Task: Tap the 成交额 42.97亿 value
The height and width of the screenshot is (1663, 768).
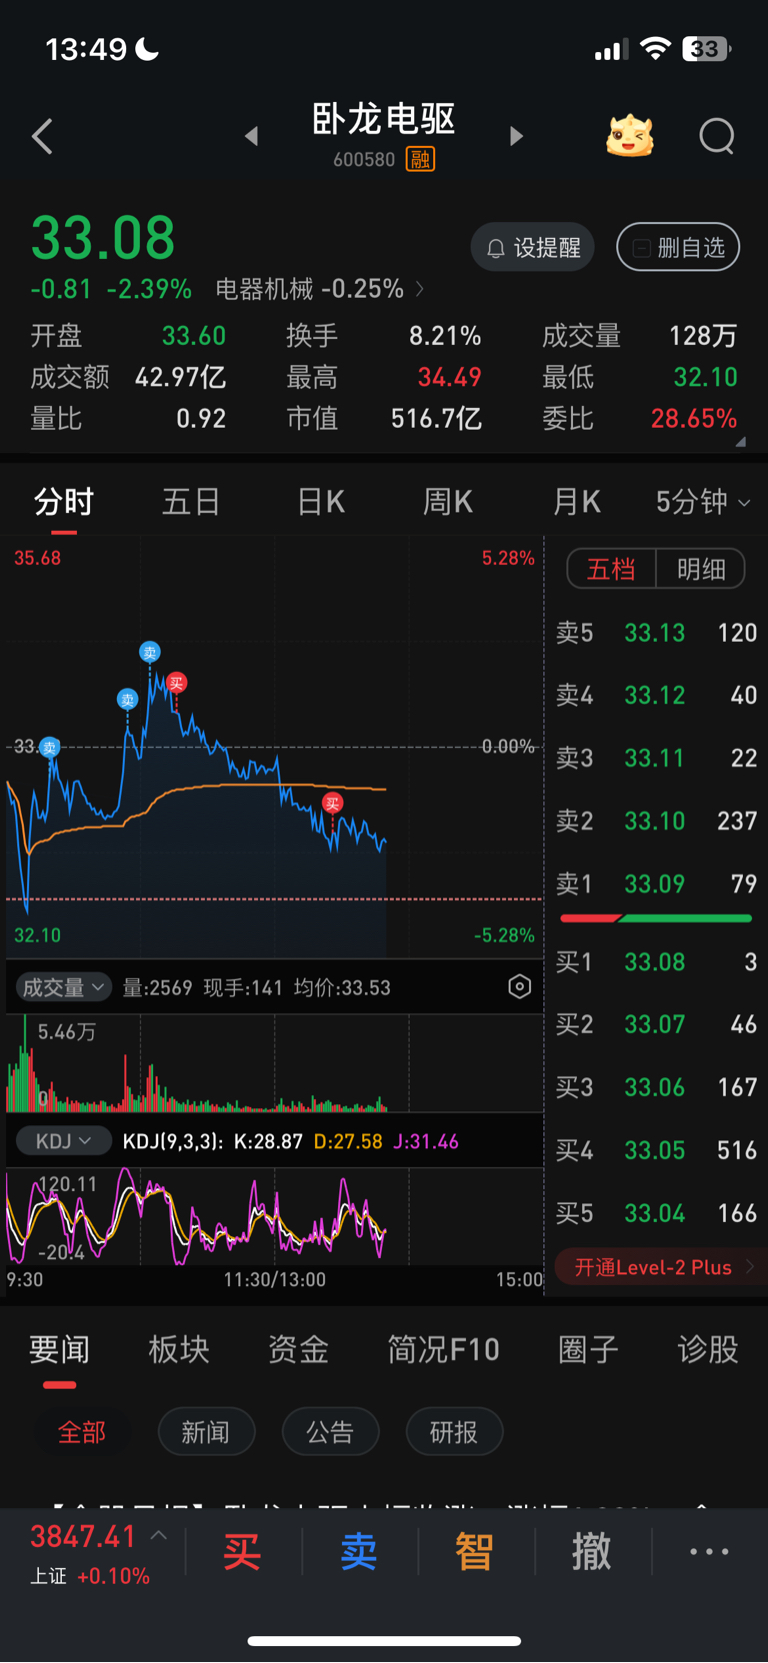Action: click(180, 377)
